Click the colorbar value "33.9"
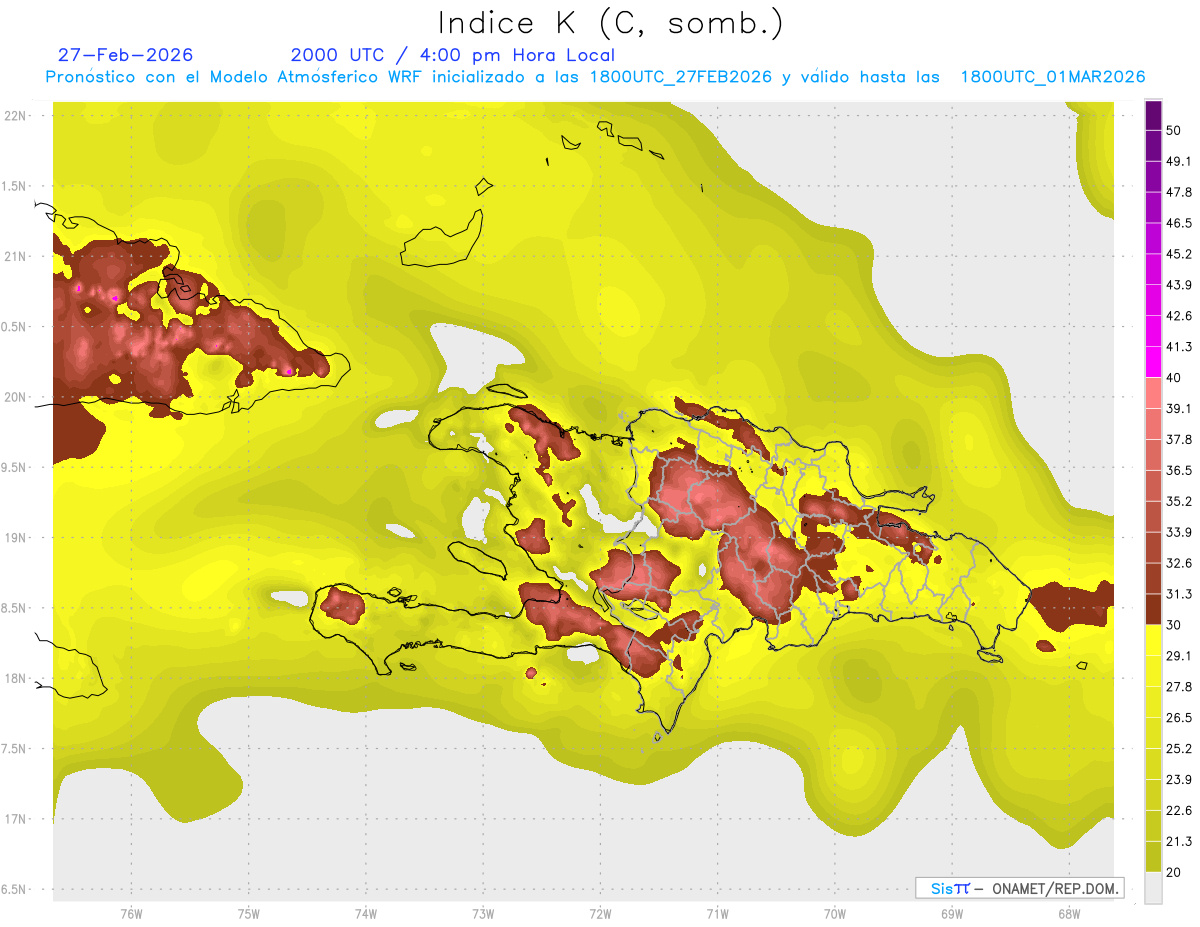1200x927 pixels. coord(1179,532)
